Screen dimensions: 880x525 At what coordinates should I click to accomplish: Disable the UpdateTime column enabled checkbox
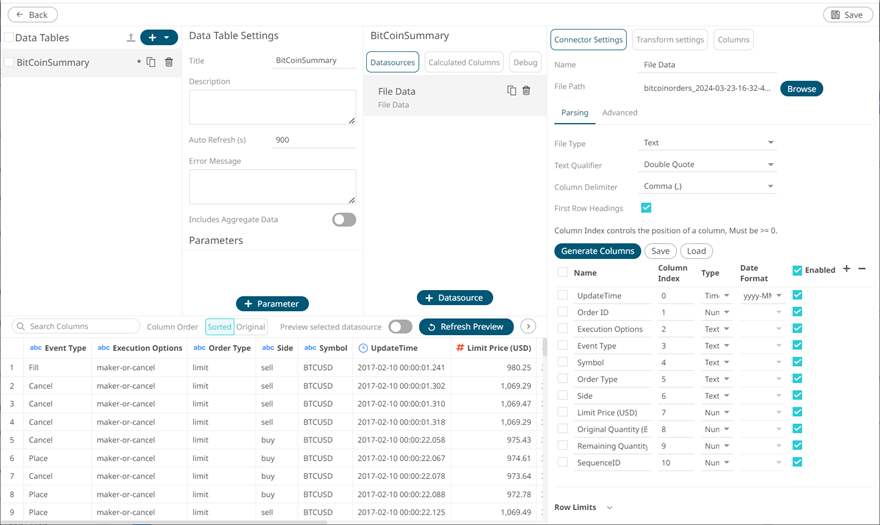(x=797, y=296)
